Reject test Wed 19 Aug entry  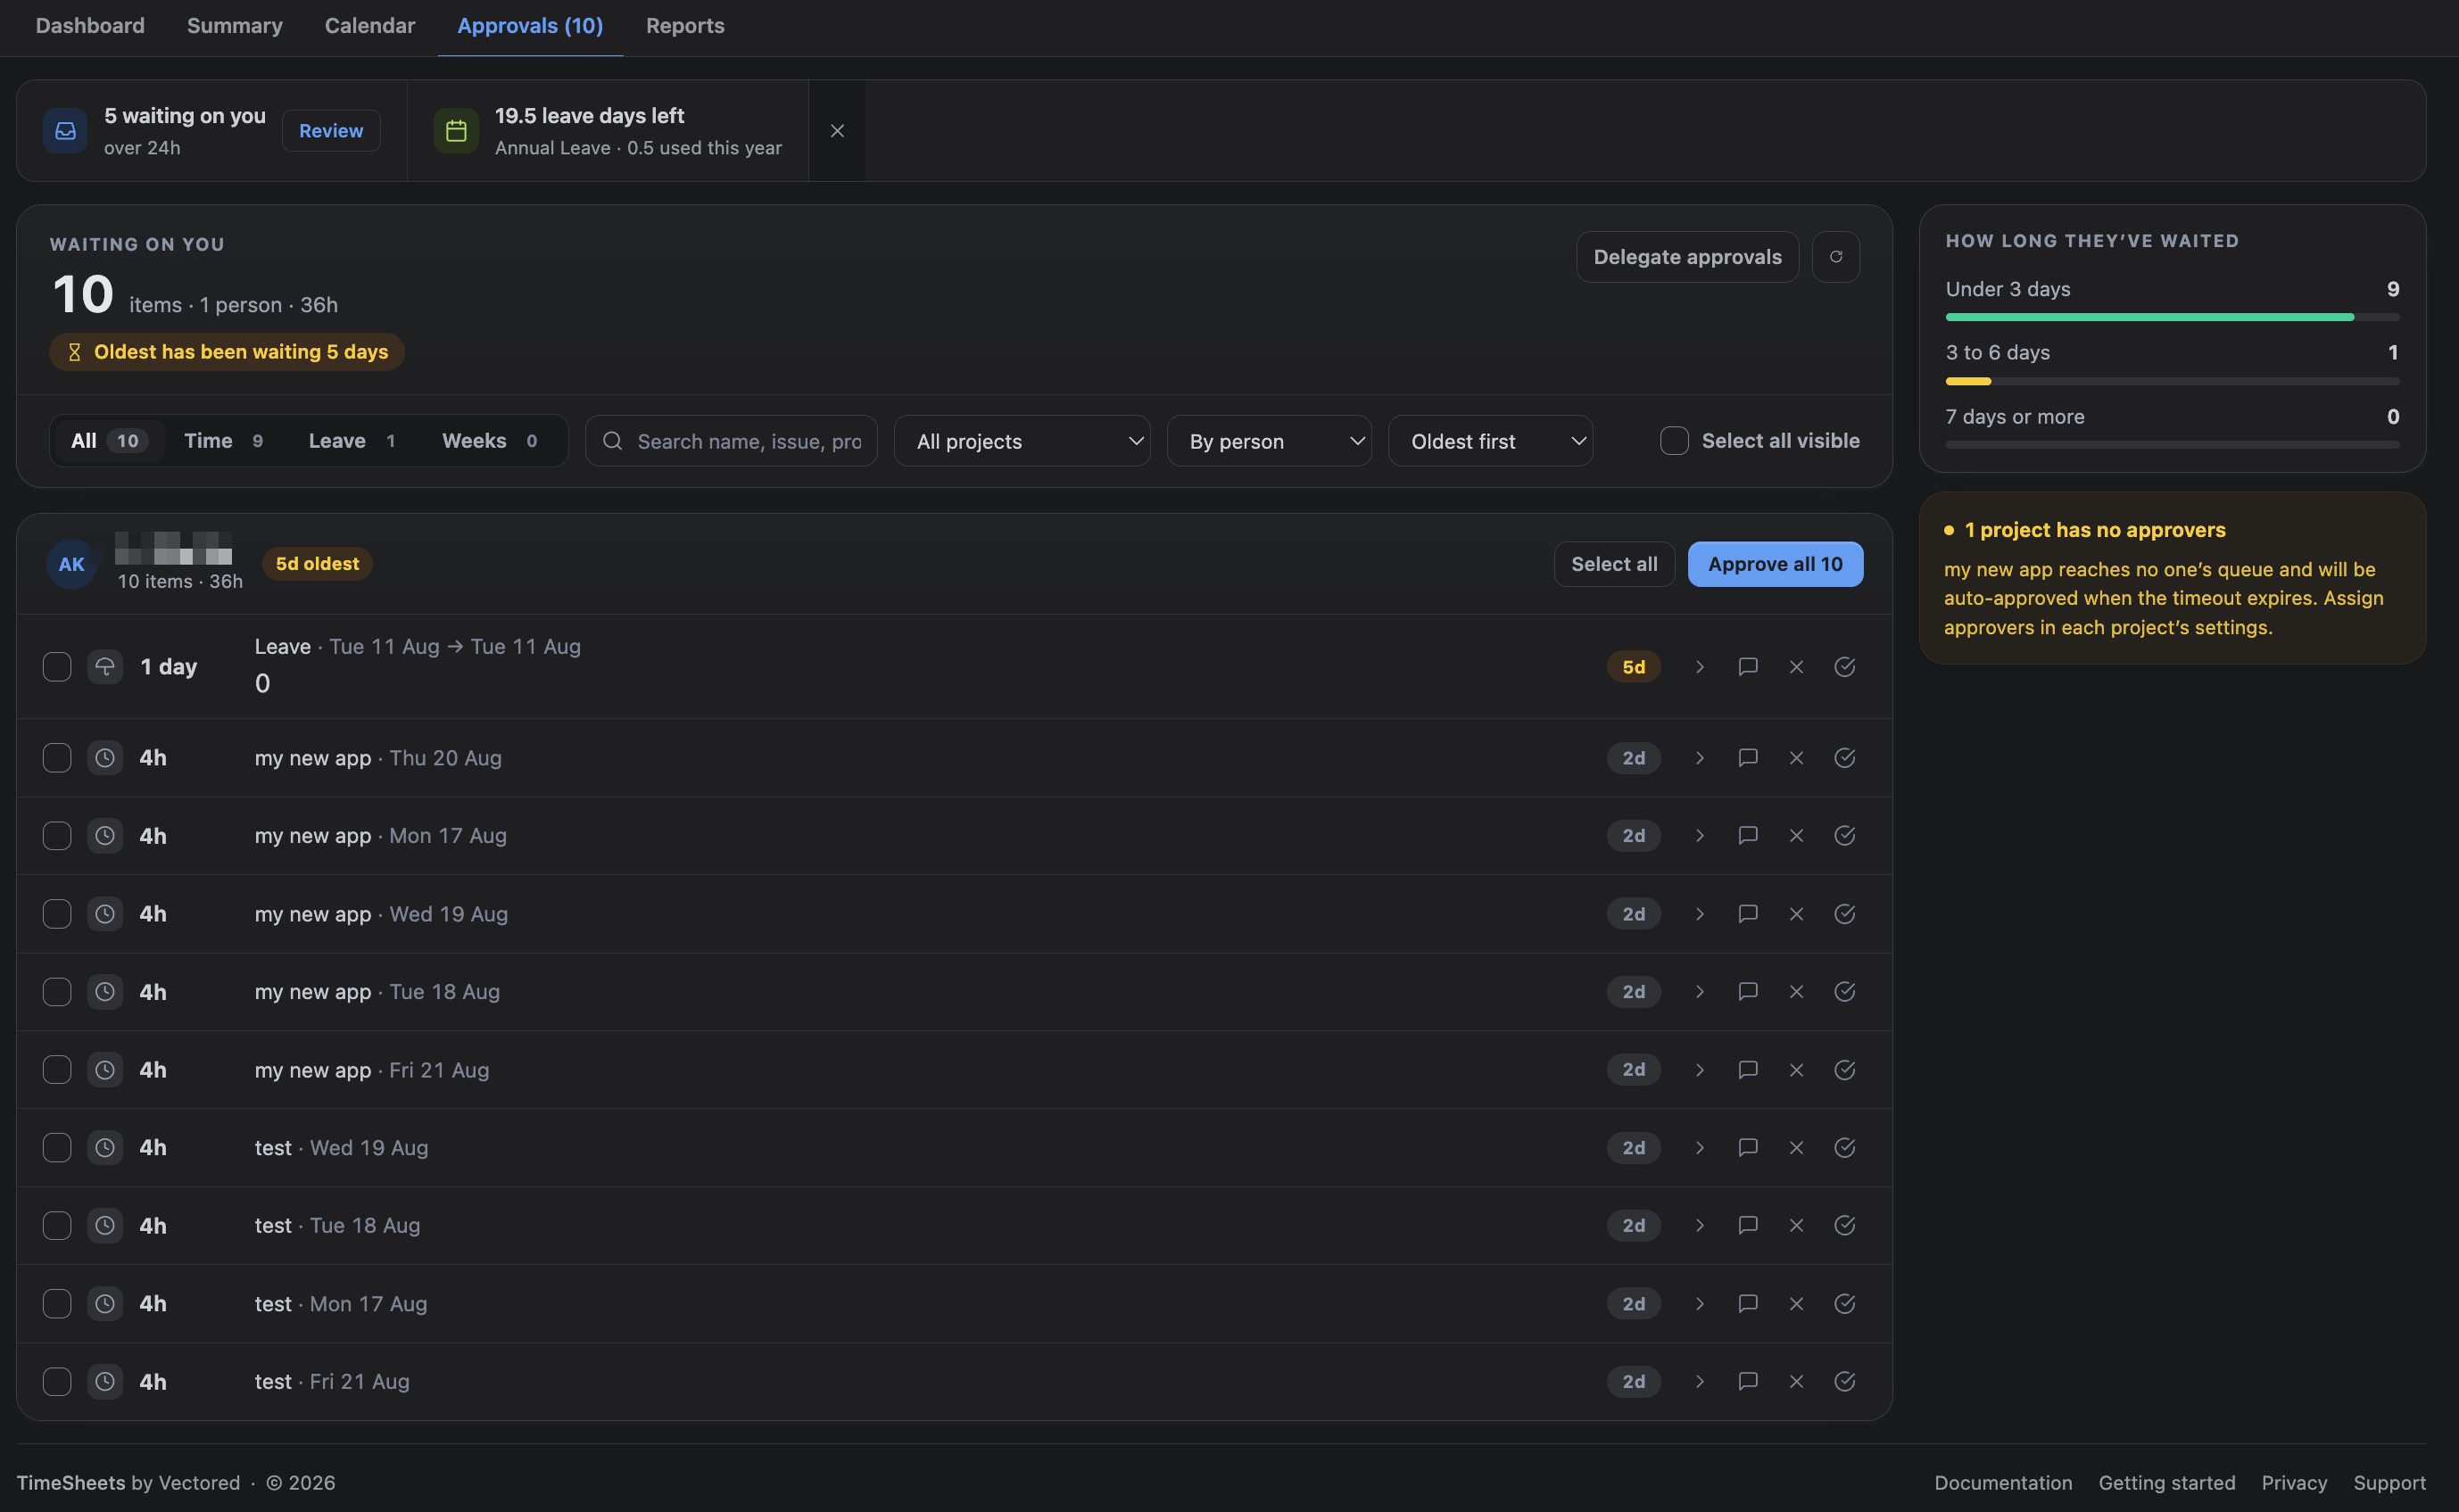[x=1796, y=1148]
